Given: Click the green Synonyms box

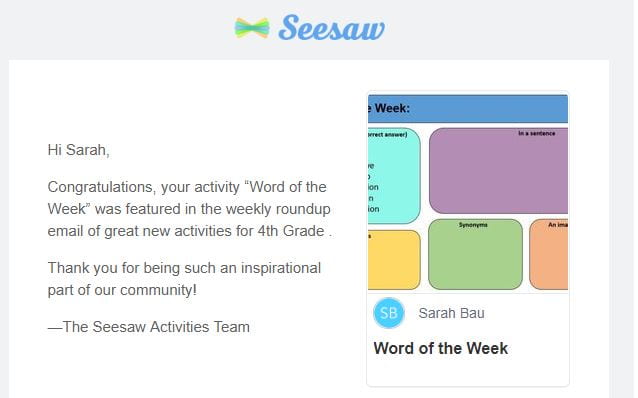Looking at the screenshot, I should point(475,254).
